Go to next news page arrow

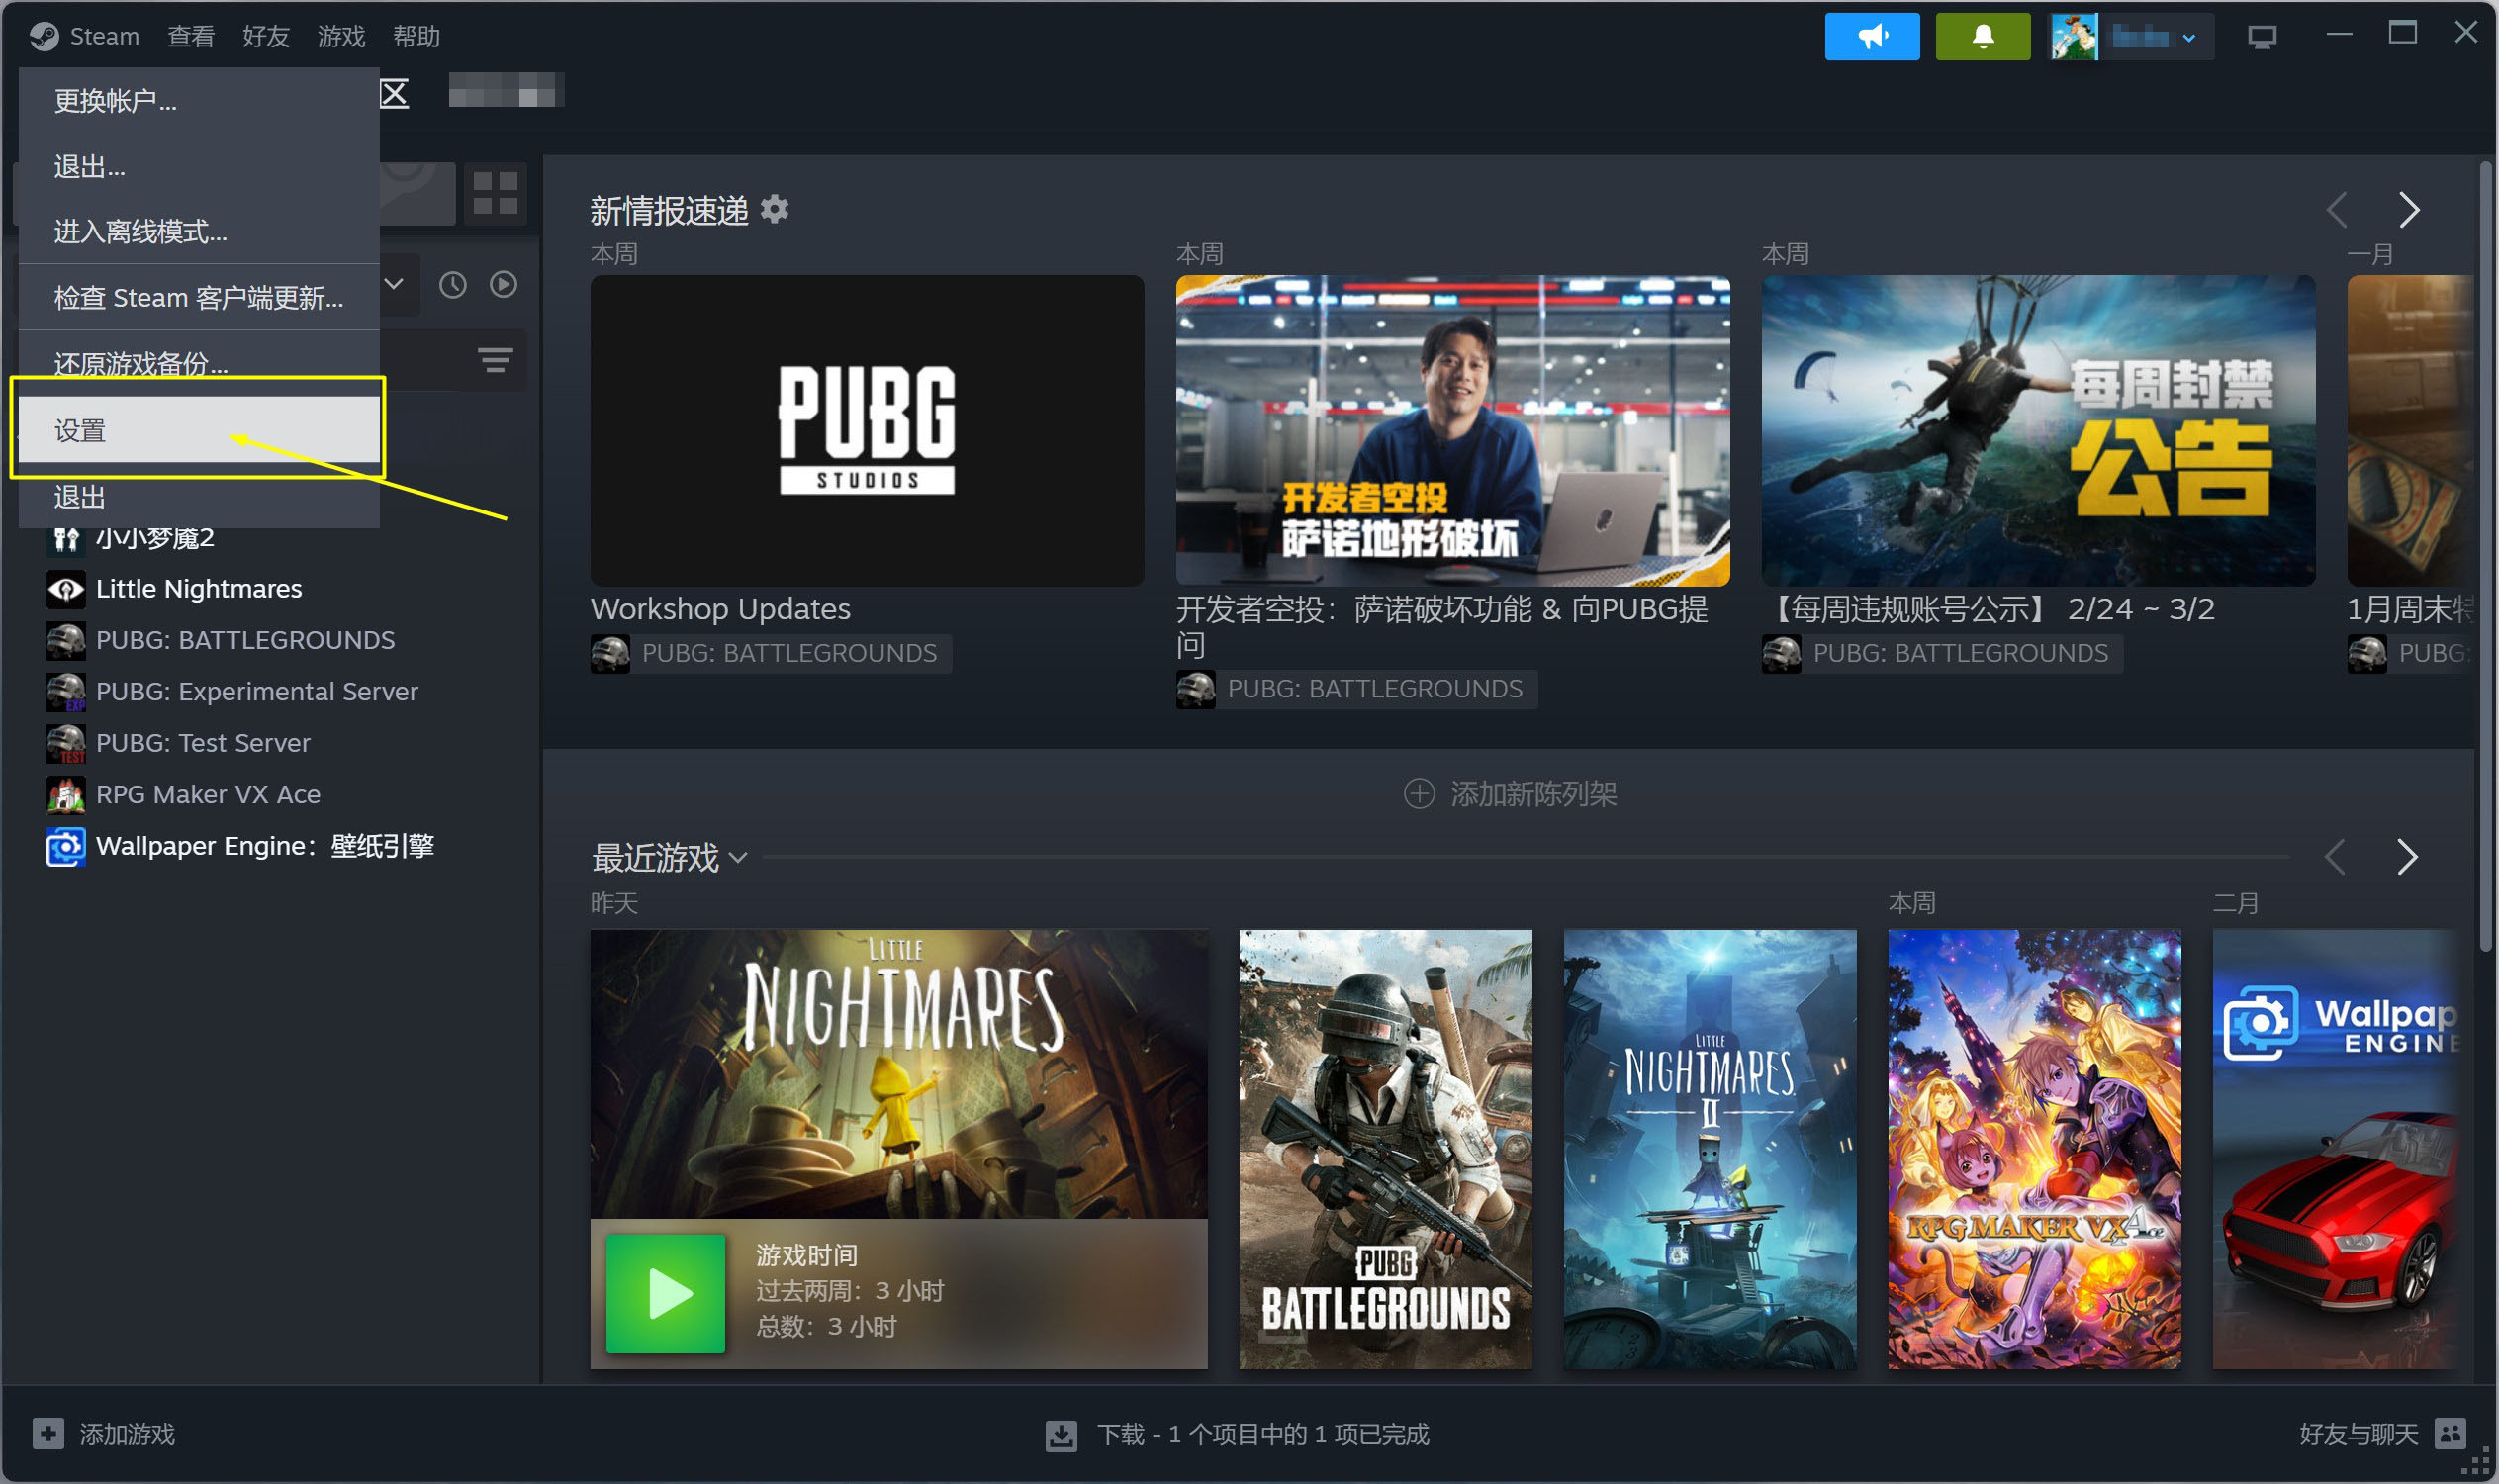coord(2409,210)
